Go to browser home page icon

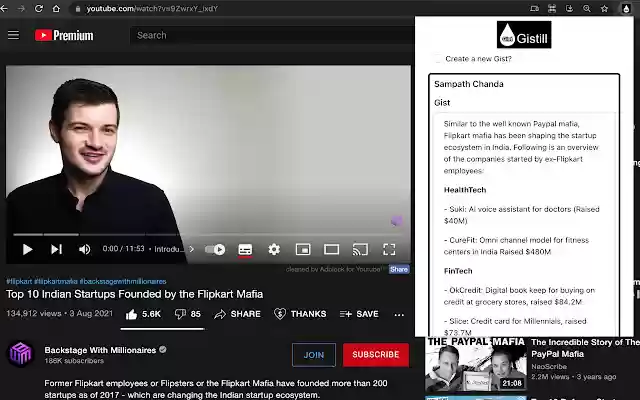coord(56,9)
